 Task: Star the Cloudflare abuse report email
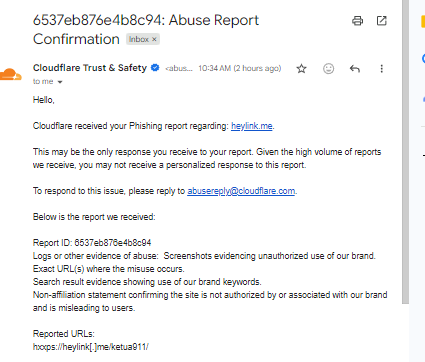pyautogui.click(x=301, y=69)
